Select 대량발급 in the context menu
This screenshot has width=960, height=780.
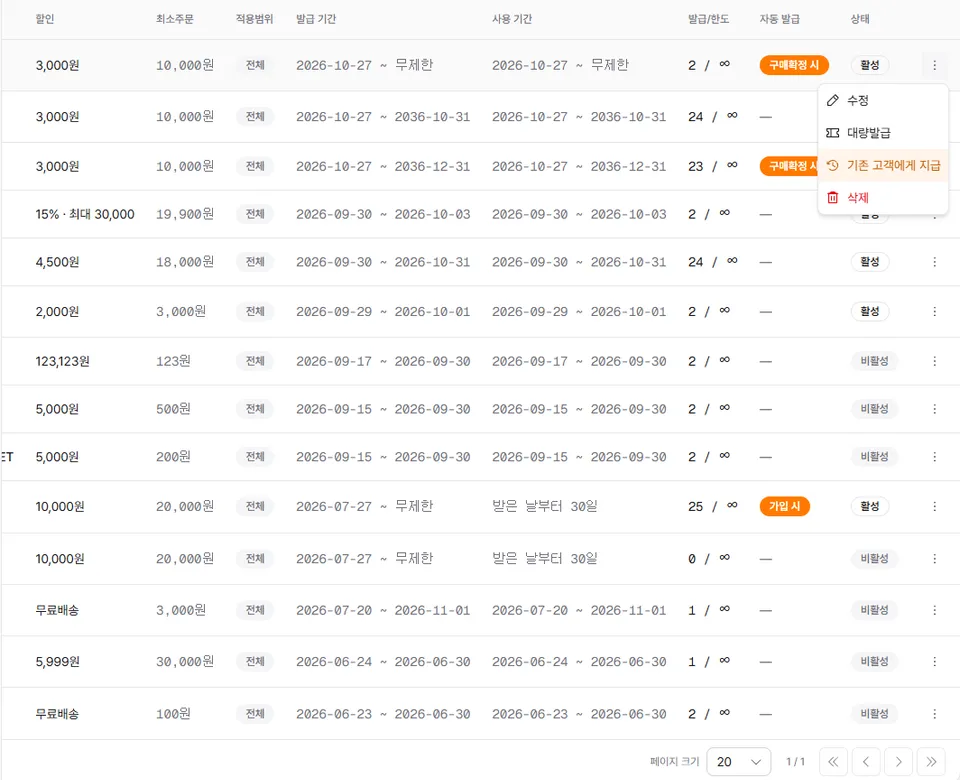coord(883,133)
